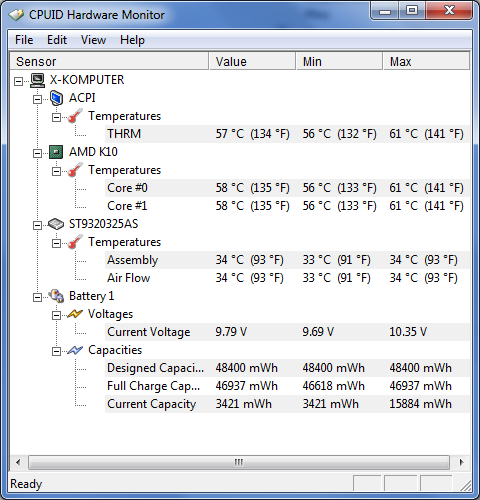Click the X-KOMPUTER computer icon

(x=37, y=80)
